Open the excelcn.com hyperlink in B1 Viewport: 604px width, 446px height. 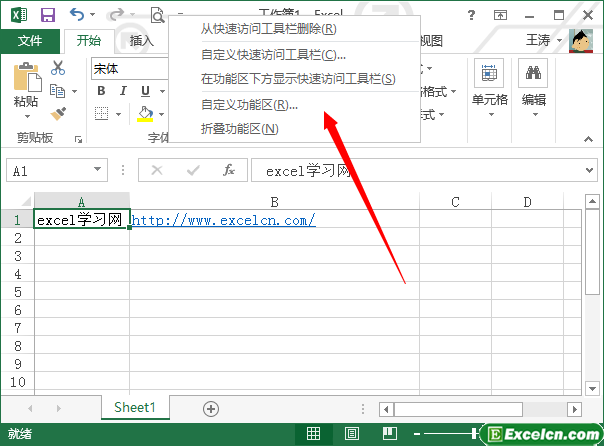[223, 220]
